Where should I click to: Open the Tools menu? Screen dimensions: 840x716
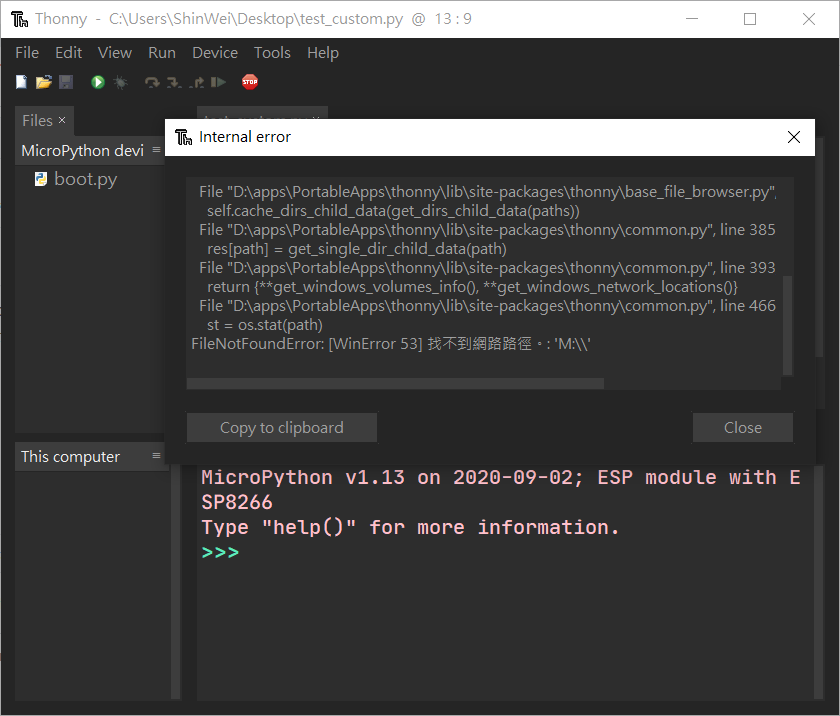(x=272, y=52)
